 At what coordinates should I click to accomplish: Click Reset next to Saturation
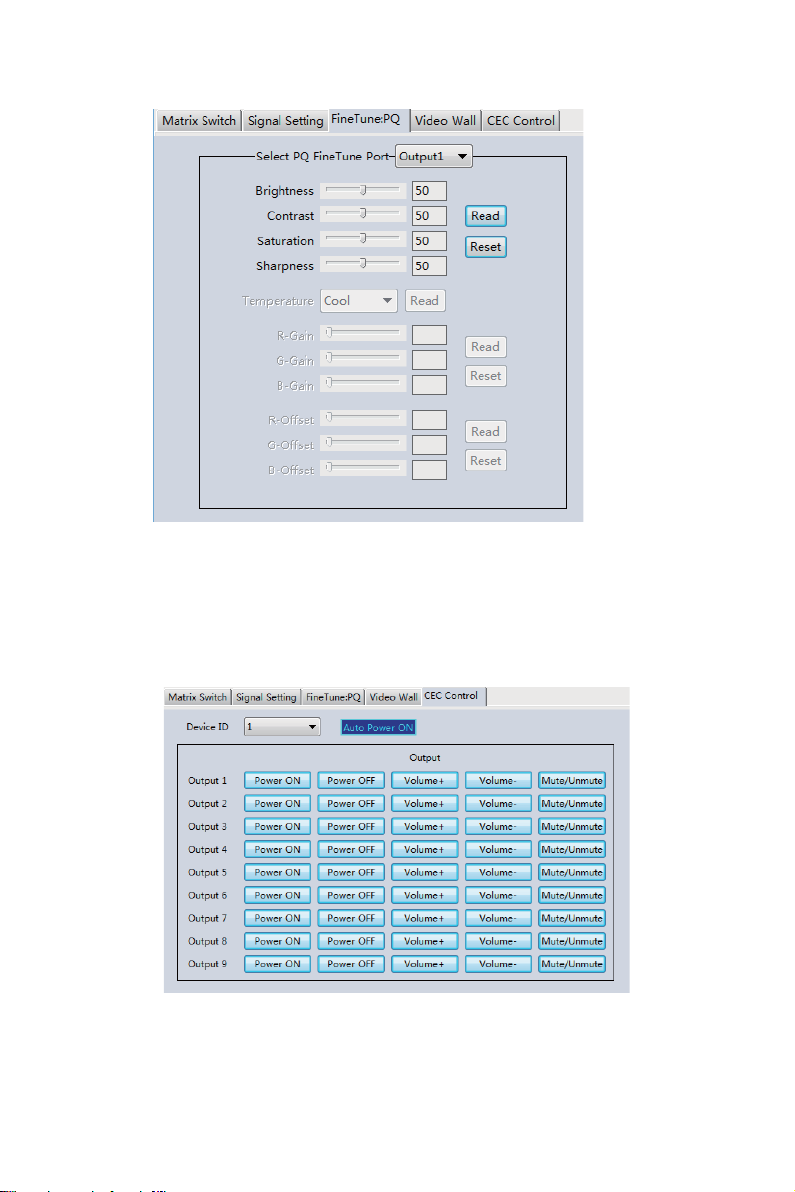pyautogui.click(x=486, y=247)
